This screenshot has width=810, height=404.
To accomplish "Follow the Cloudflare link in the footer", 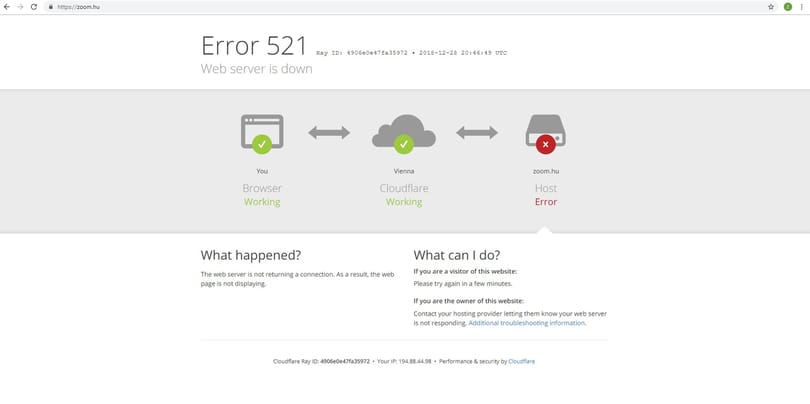I will point(522,361).
